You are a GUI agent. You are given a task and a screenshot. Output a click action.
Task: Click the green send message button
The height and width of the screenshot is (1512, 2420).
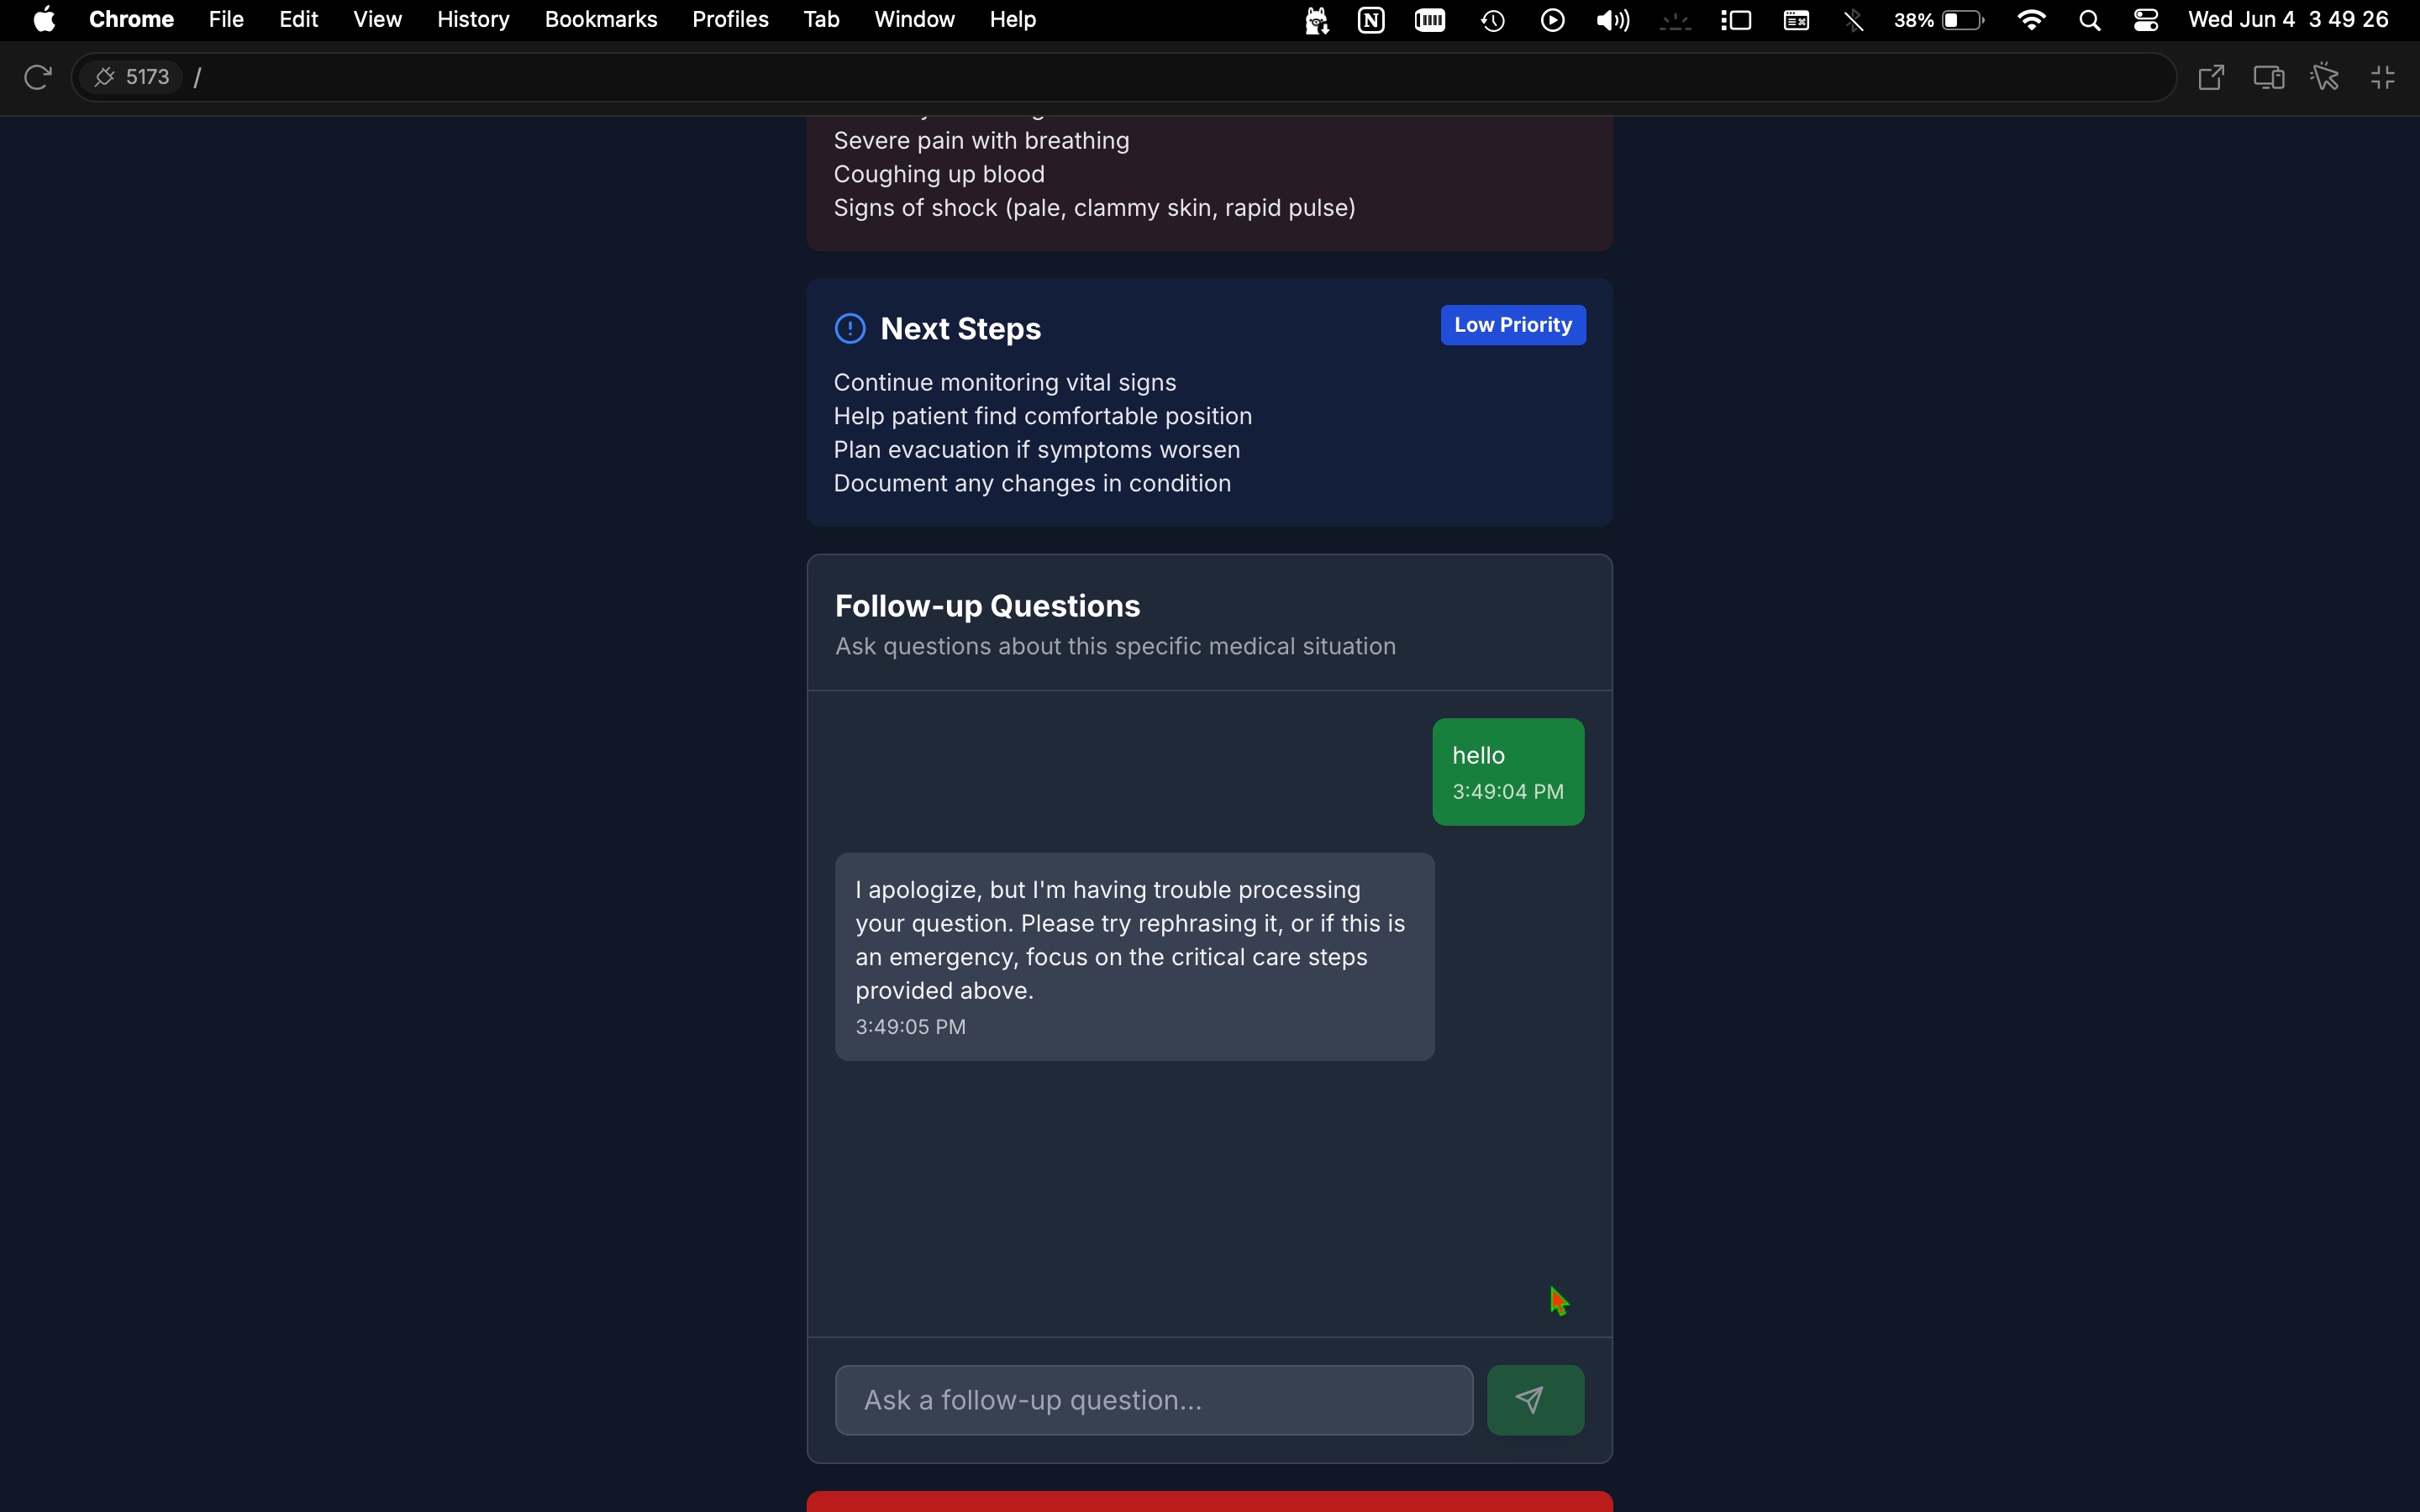pos(1534,1399)
